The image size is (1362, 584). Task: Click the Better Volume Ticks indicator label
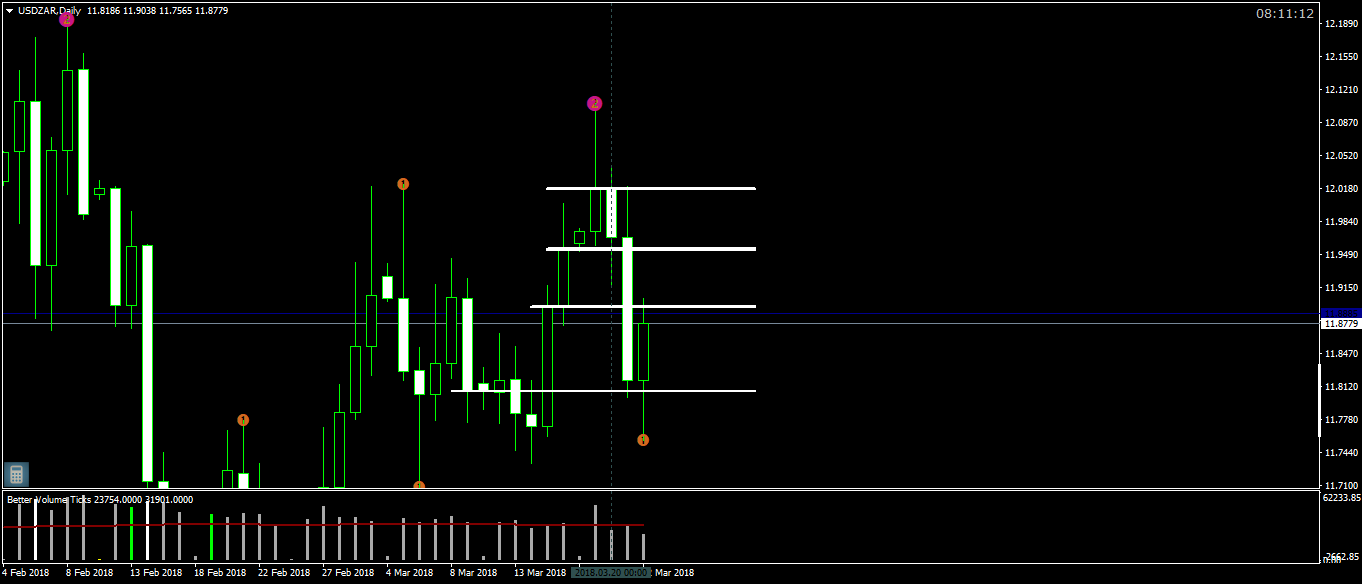point(49,499)
